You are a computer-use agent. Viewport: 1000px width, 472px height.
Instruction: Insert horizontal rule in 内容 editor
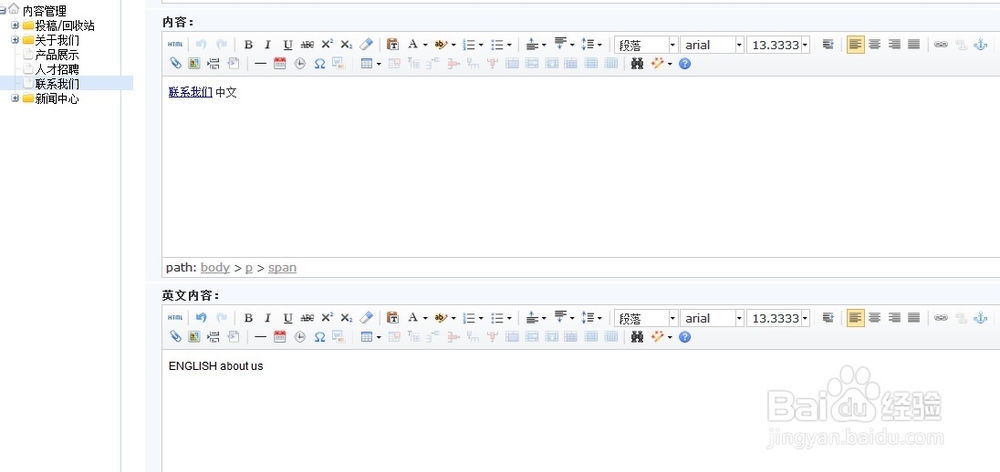click(260, 64)
